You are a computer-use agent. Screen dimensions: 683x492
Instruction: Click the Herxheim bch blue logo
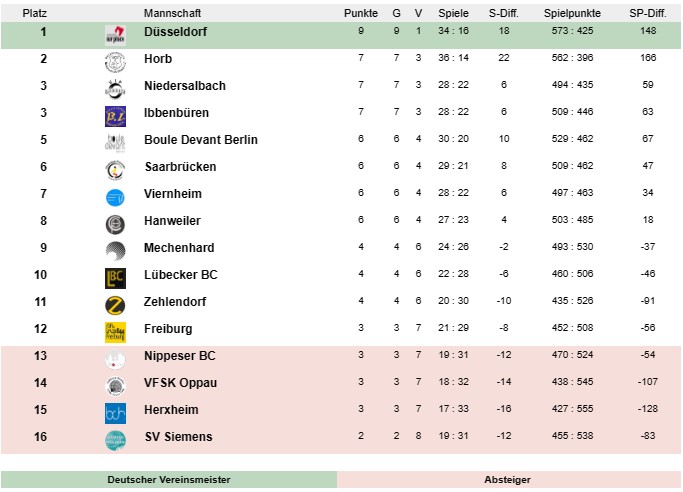coord(115,413)
